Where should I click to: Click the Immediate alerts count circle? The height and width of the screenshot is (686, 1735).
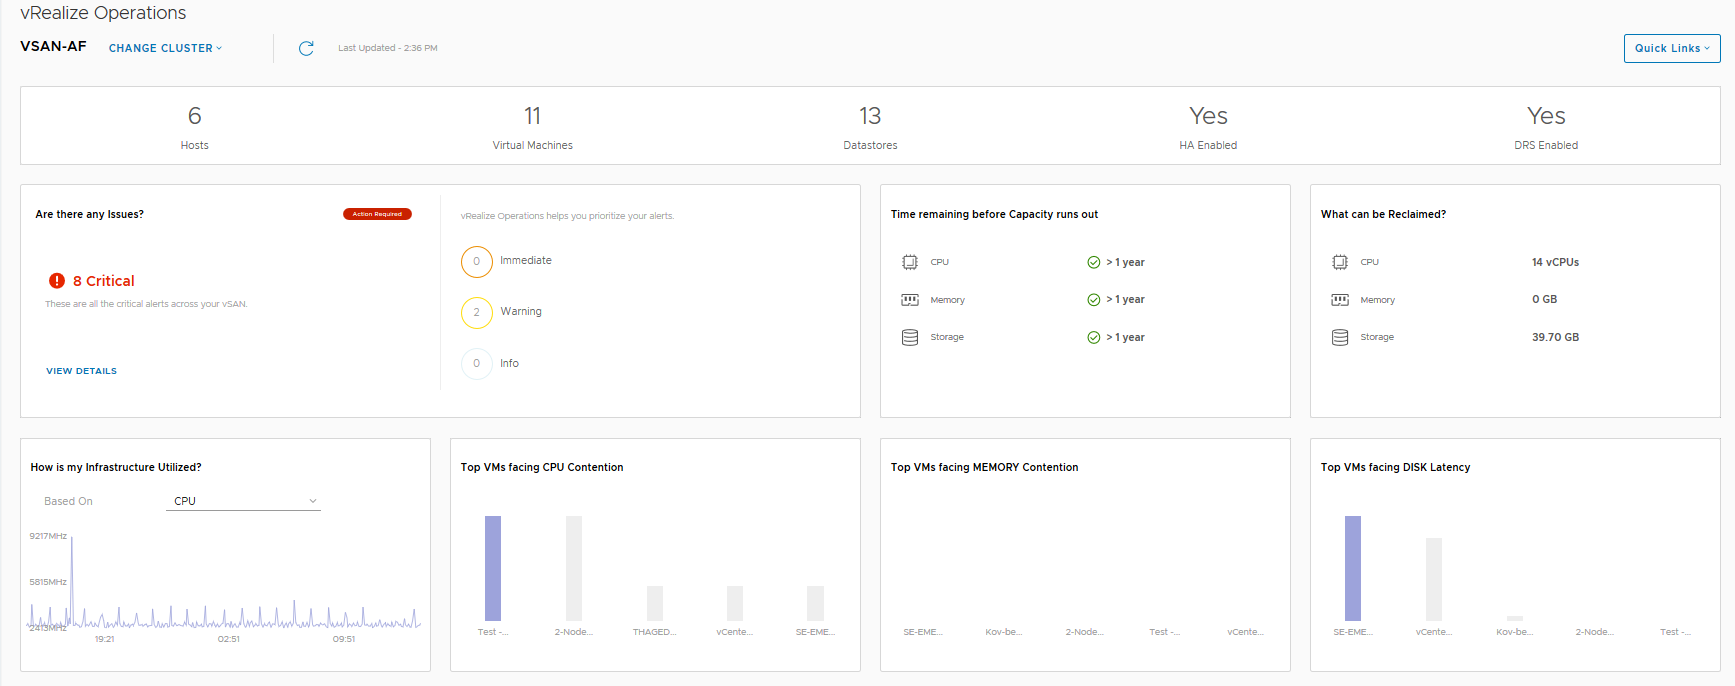click(477, 261)
